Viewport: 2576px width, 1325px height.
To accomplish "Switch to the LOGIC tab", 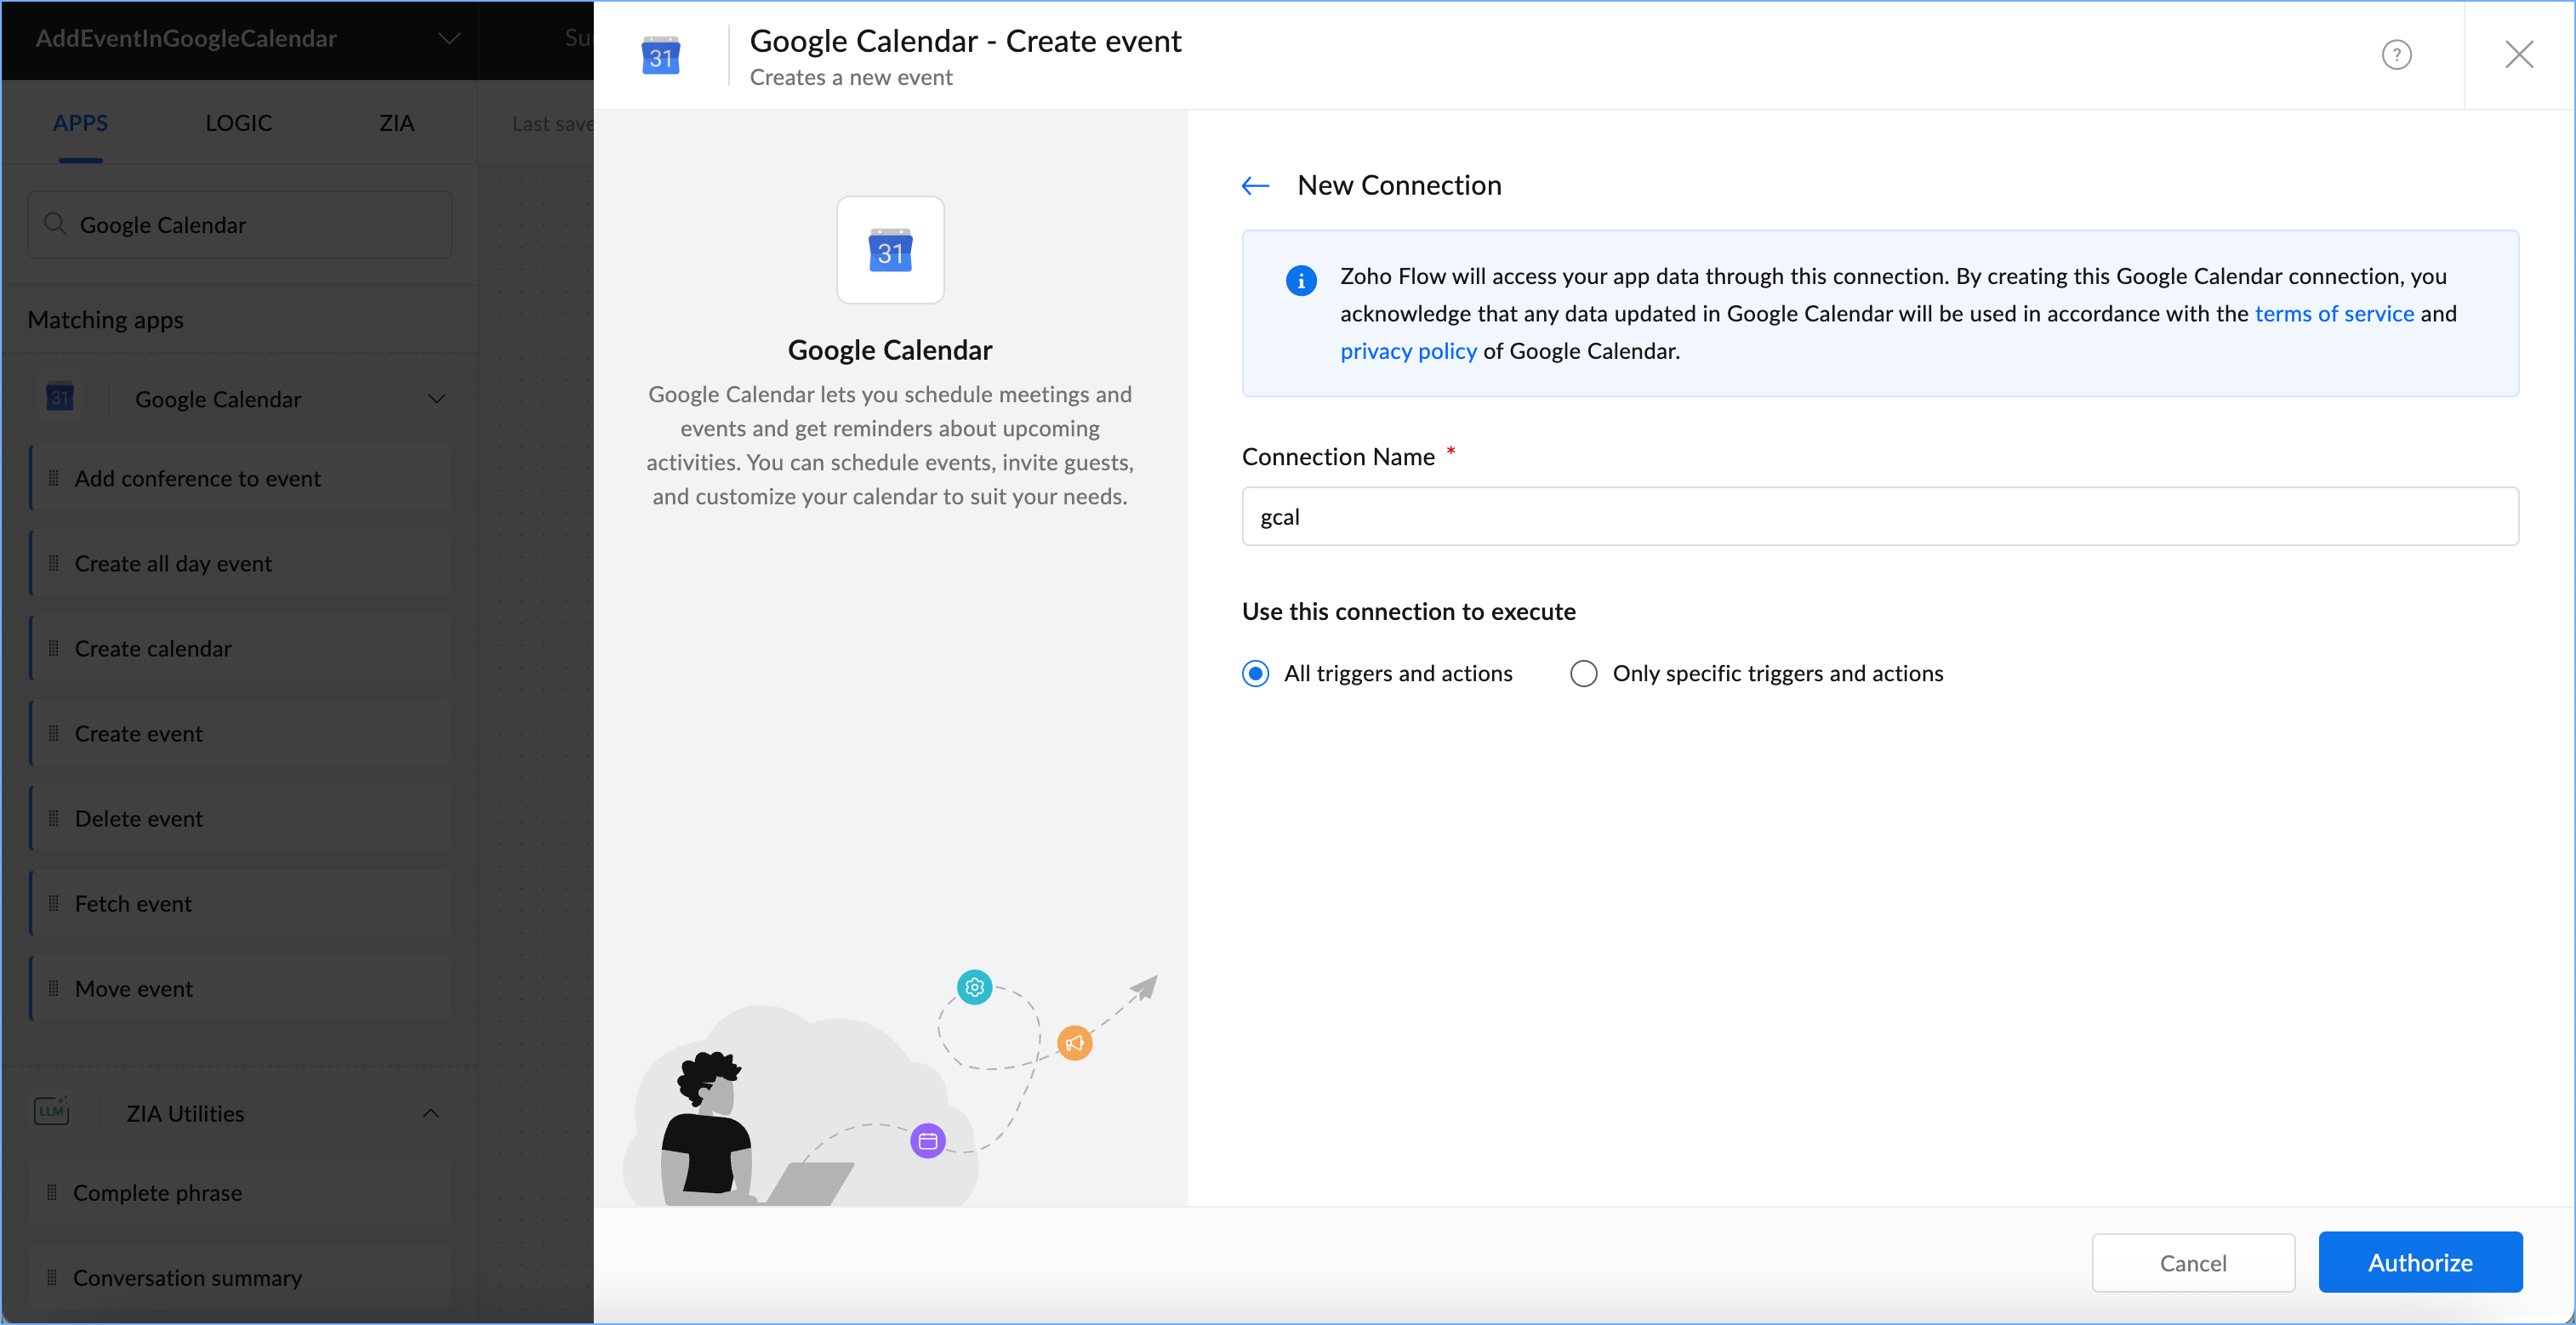I will point(238,123).
